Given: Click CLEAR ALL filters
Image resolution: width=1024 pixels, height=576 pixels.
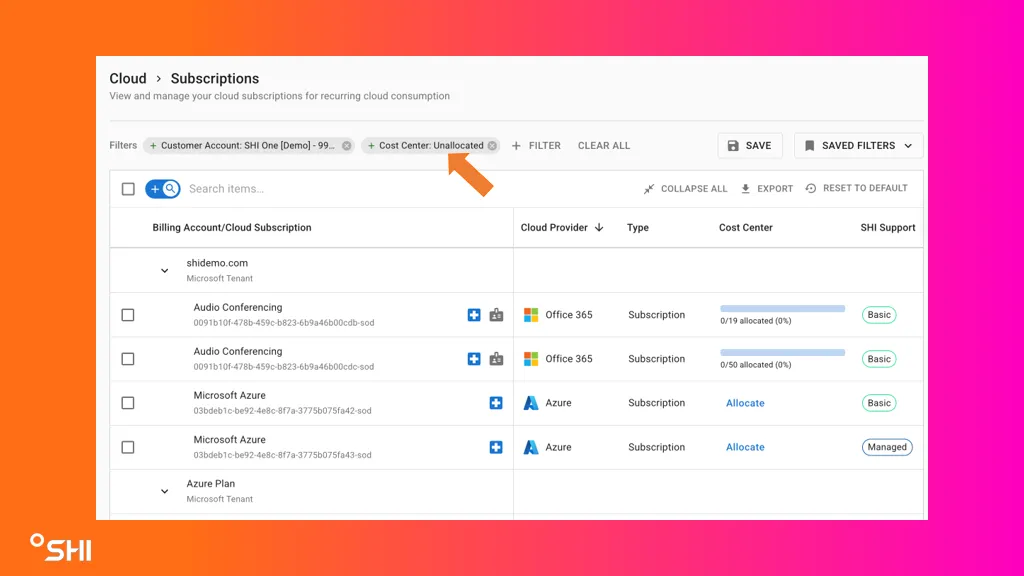Looking at the screenshot, I should [x=604, y=146].
